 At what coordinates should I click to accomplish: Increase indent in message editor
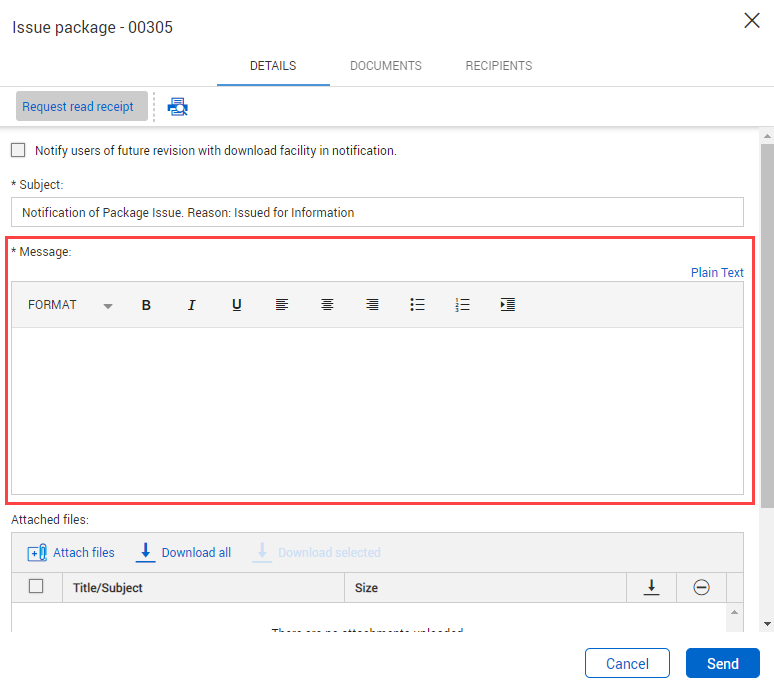pos(507,305)
